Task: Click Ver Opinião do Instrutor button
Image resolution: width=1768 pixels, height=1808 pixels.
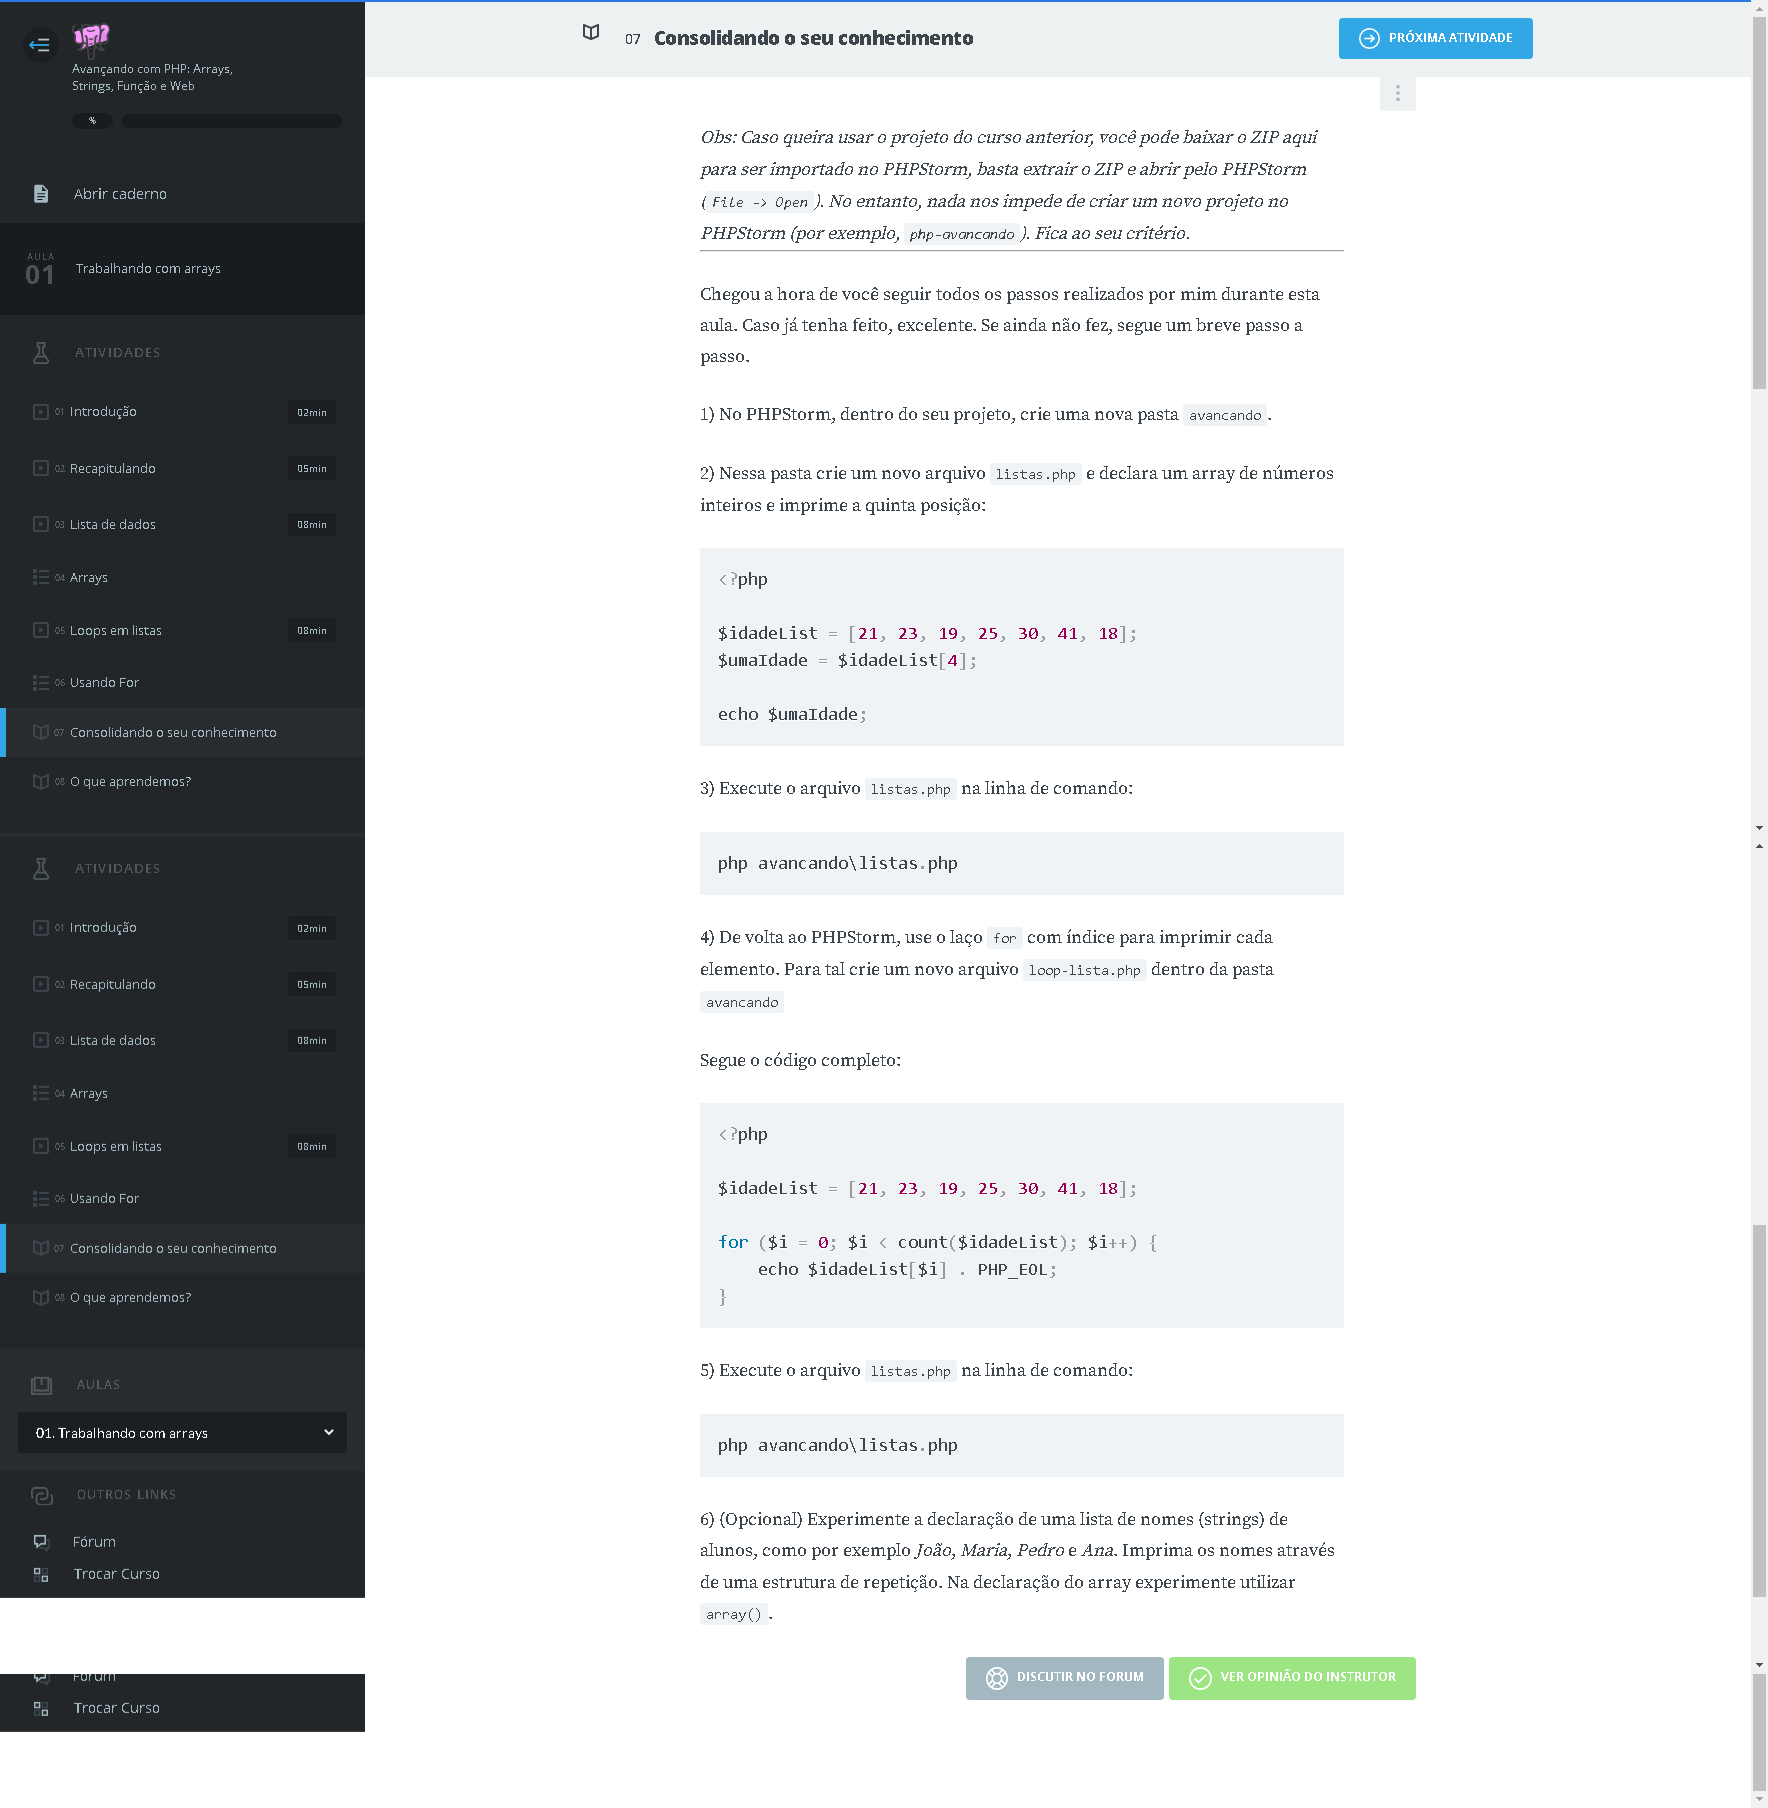Action: click(x=1292, y=1678)
